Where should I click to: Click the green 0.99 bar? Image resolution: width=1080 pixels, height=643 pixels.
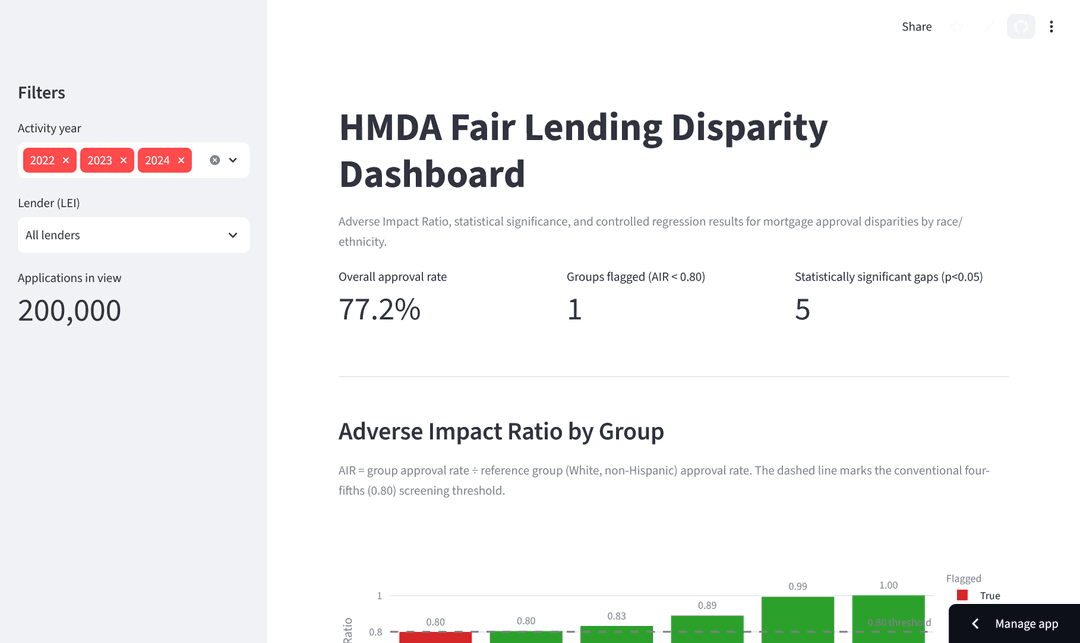point(798,620)
